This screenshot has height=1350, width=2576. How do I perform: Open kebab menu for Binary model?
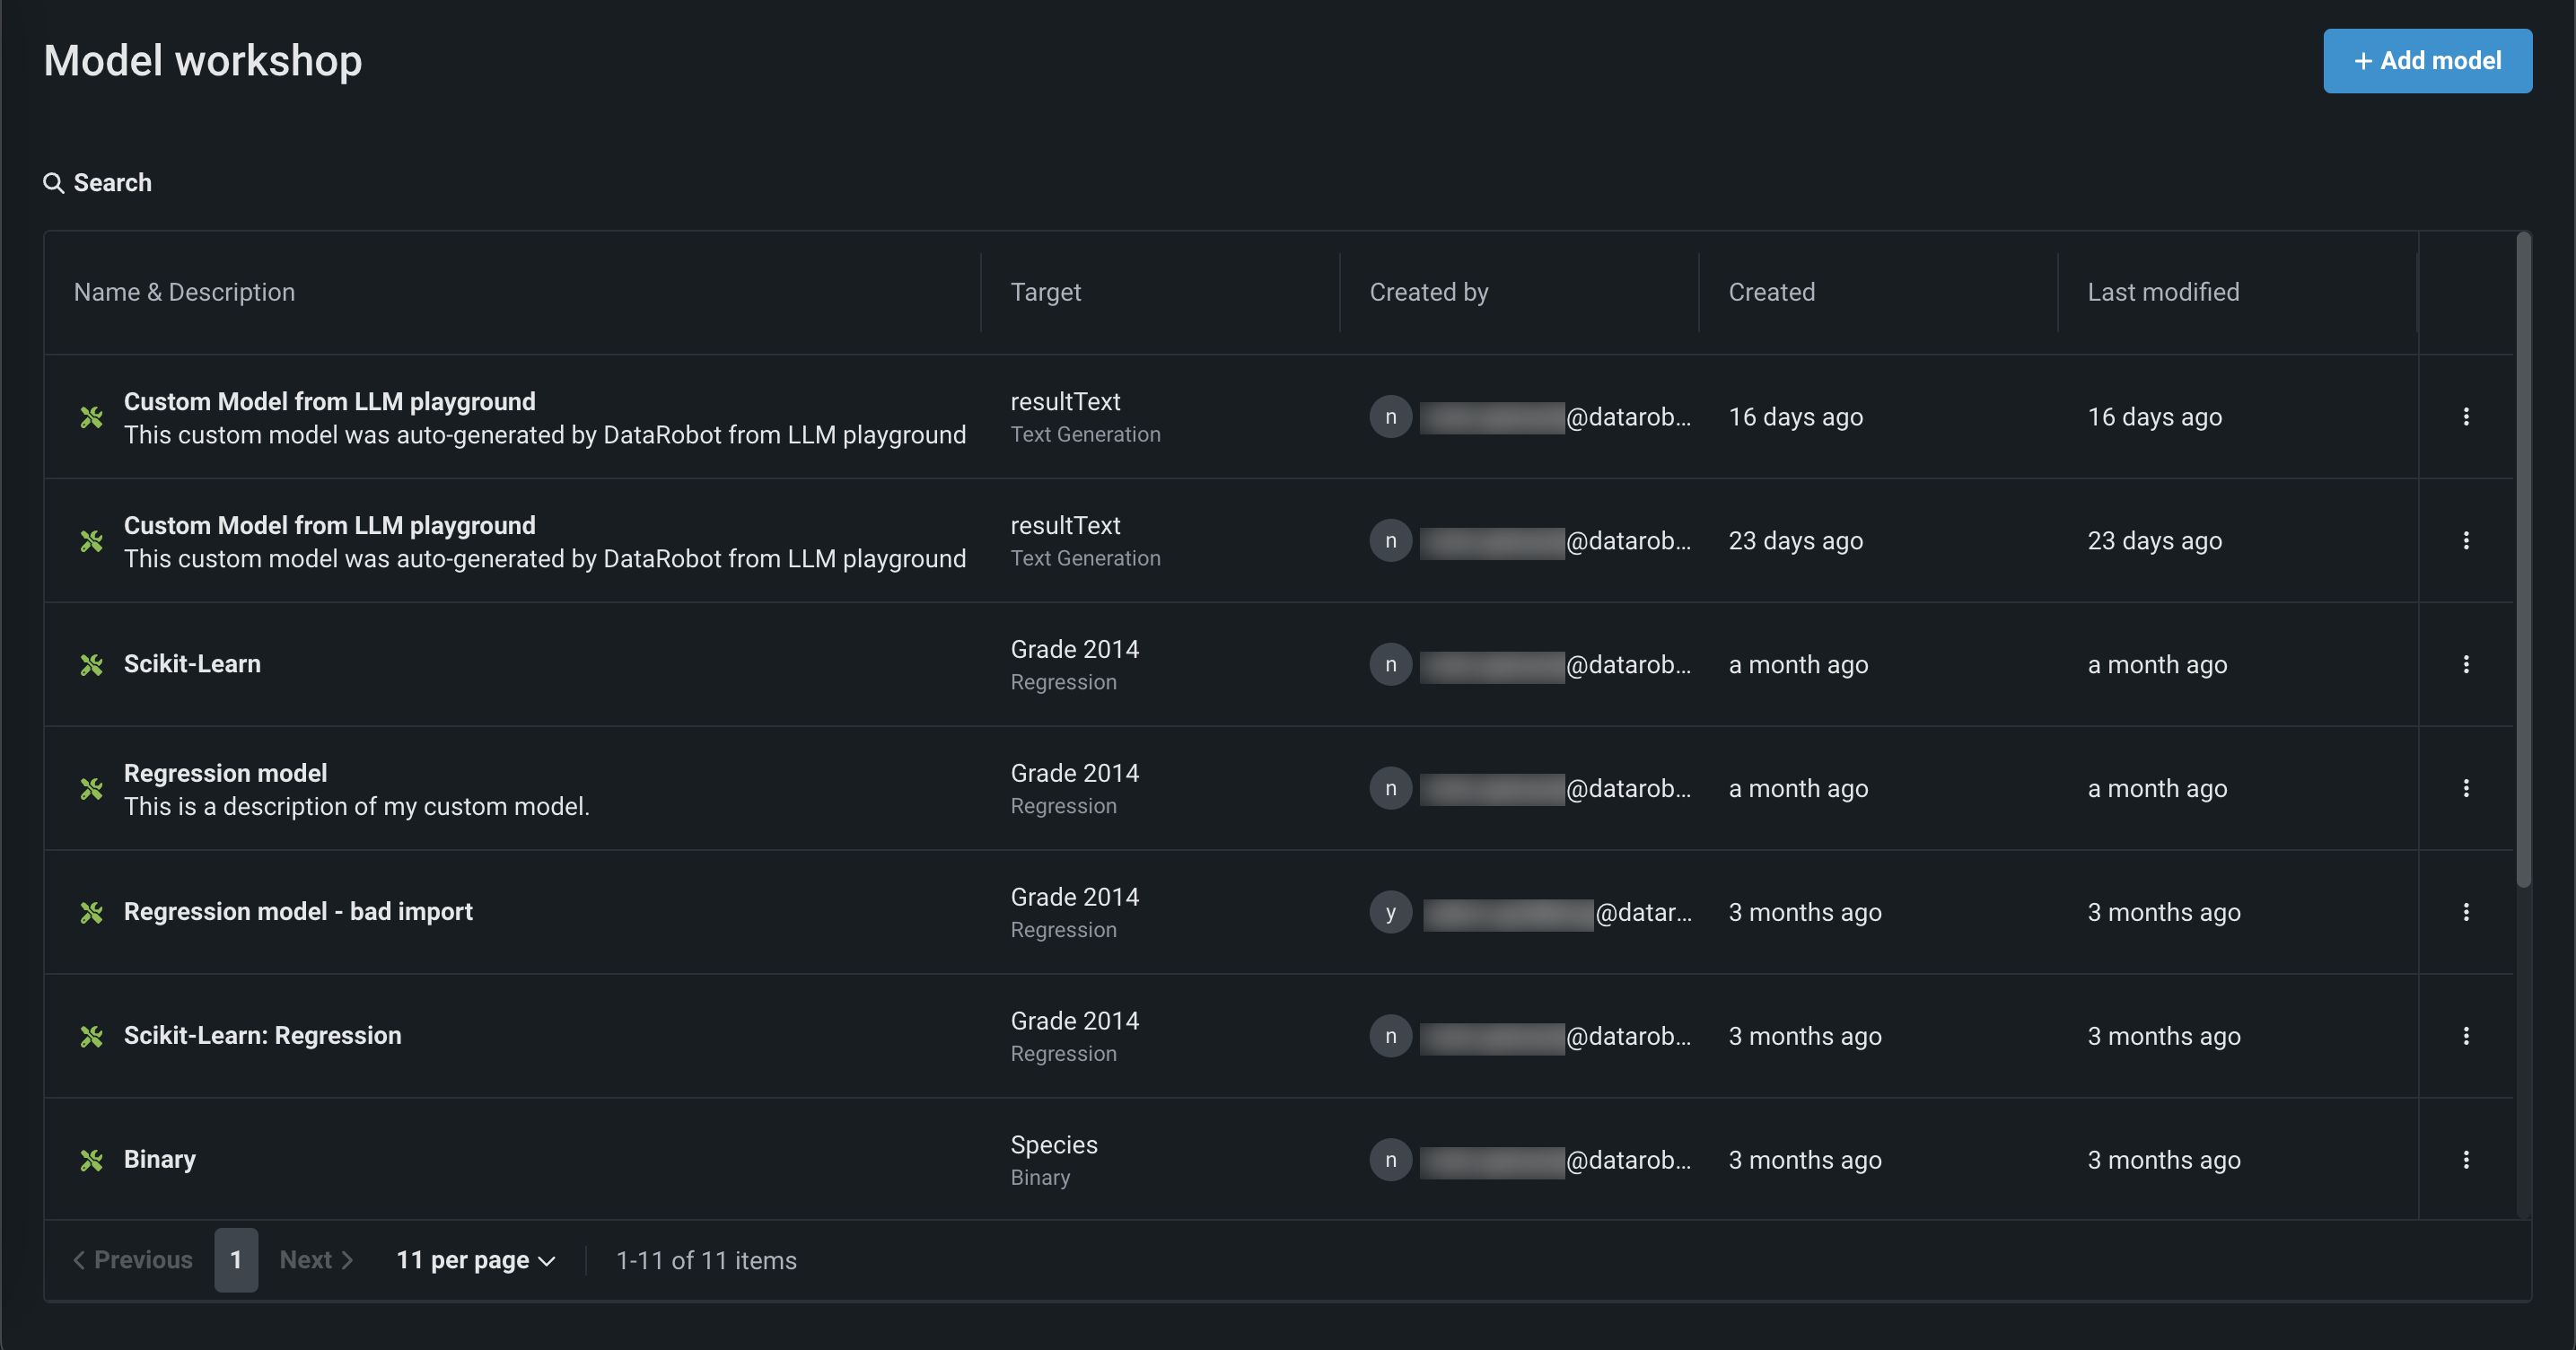(x=2465, y=1159)
